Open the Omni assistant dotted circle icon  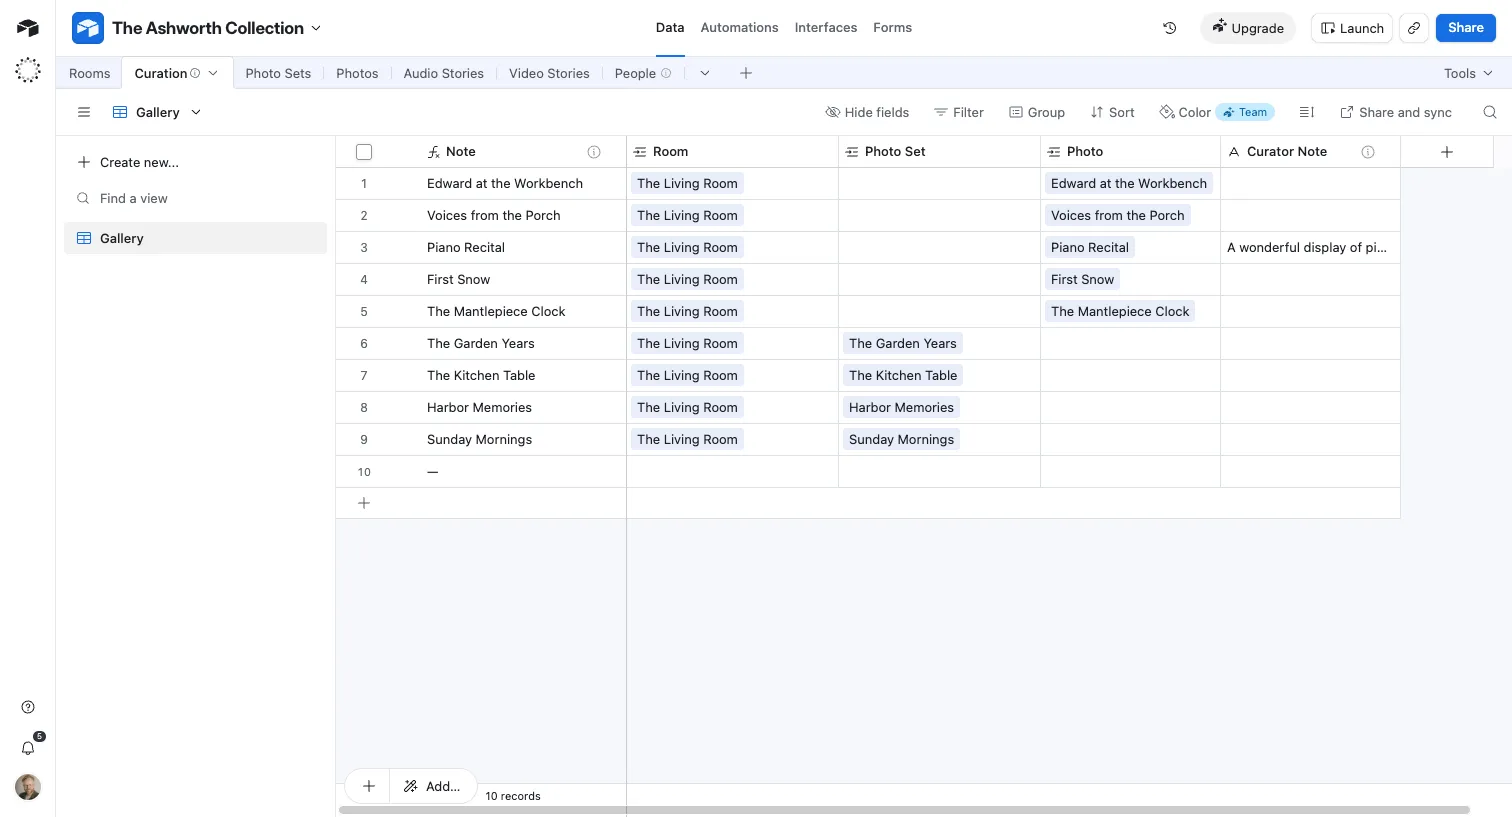coord(28,70)
